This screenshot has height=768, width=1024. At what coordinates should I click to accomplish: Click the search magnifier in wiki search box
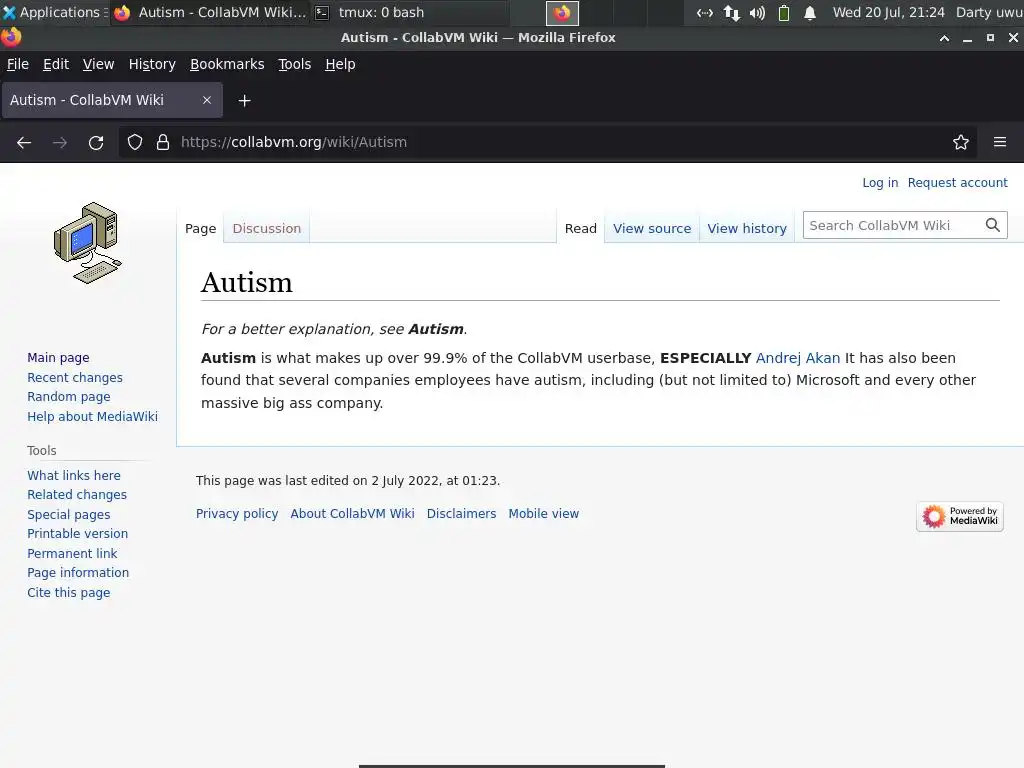[993, 225]
